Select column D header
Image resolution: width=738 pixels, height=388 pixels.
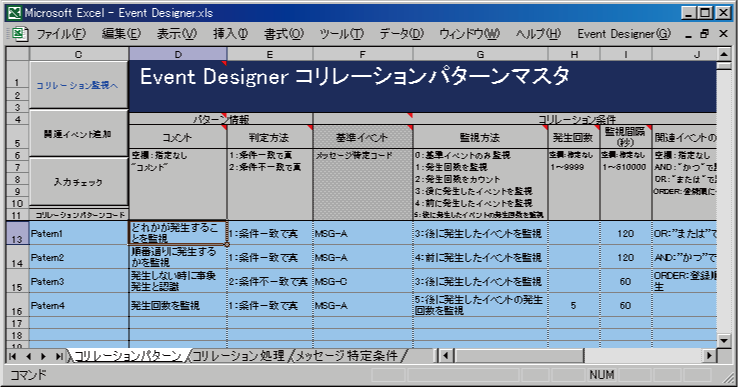[178, 54]
